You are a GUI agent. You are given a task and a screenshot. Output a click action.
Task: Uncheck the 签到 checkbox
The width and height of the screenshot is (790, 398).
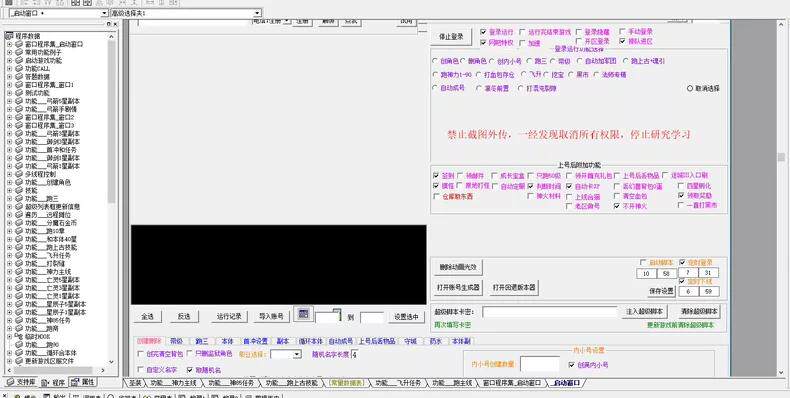(436, 176)
